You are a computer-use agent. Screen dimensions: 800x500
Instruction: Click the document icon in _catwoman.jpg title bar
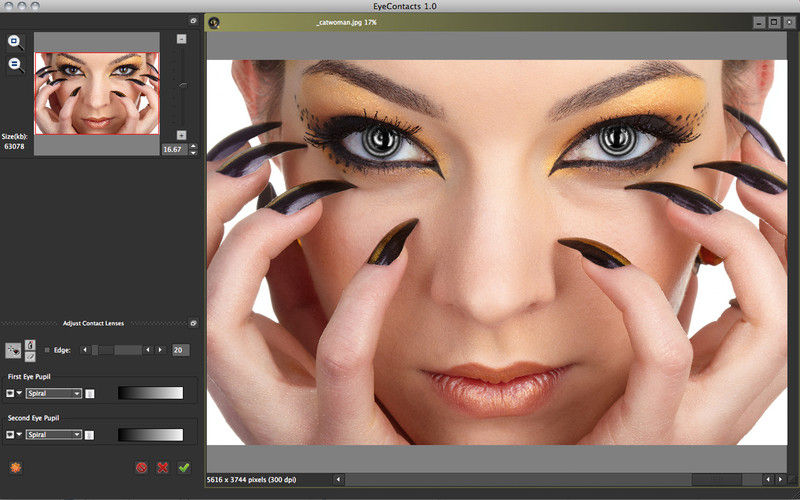click(214, 22)
